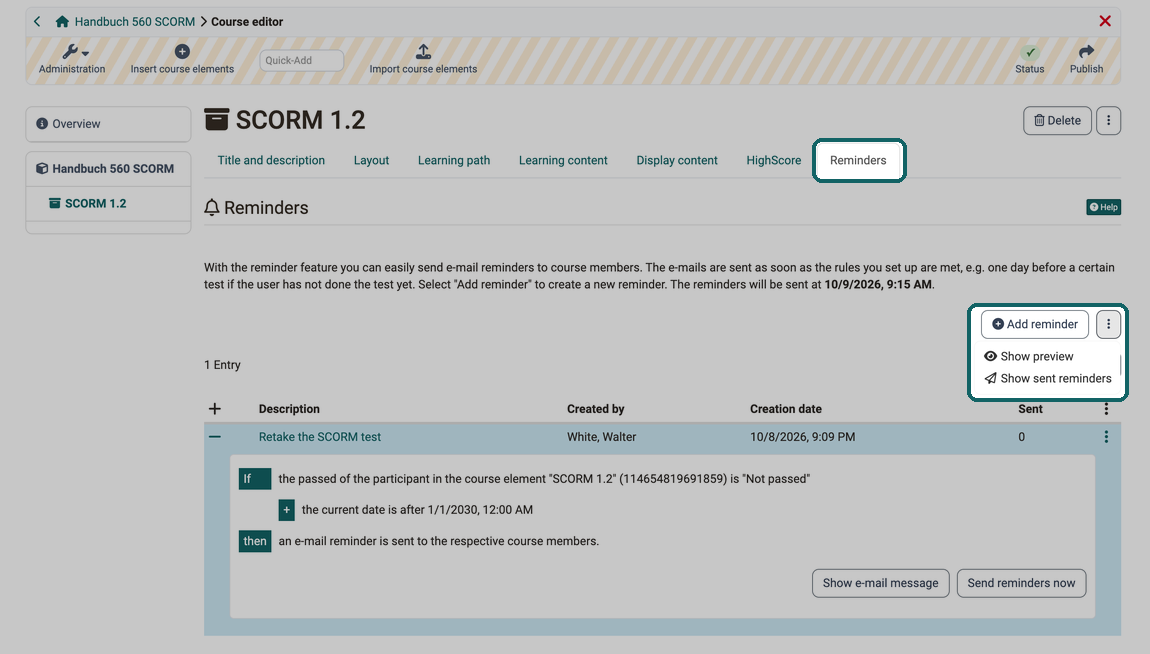
Task: Click Insert course elements plus icon
Action: pyautogui.click(x=182, y=51)
